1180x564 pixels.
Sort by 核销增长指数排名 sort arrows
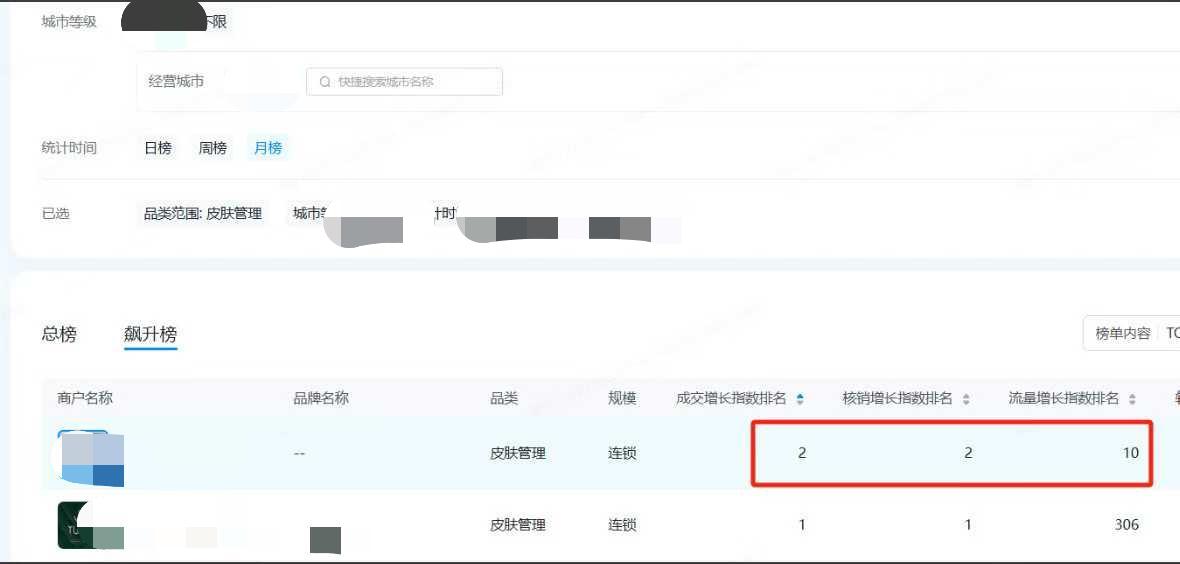pyautogui.click(x=966, y=399)
